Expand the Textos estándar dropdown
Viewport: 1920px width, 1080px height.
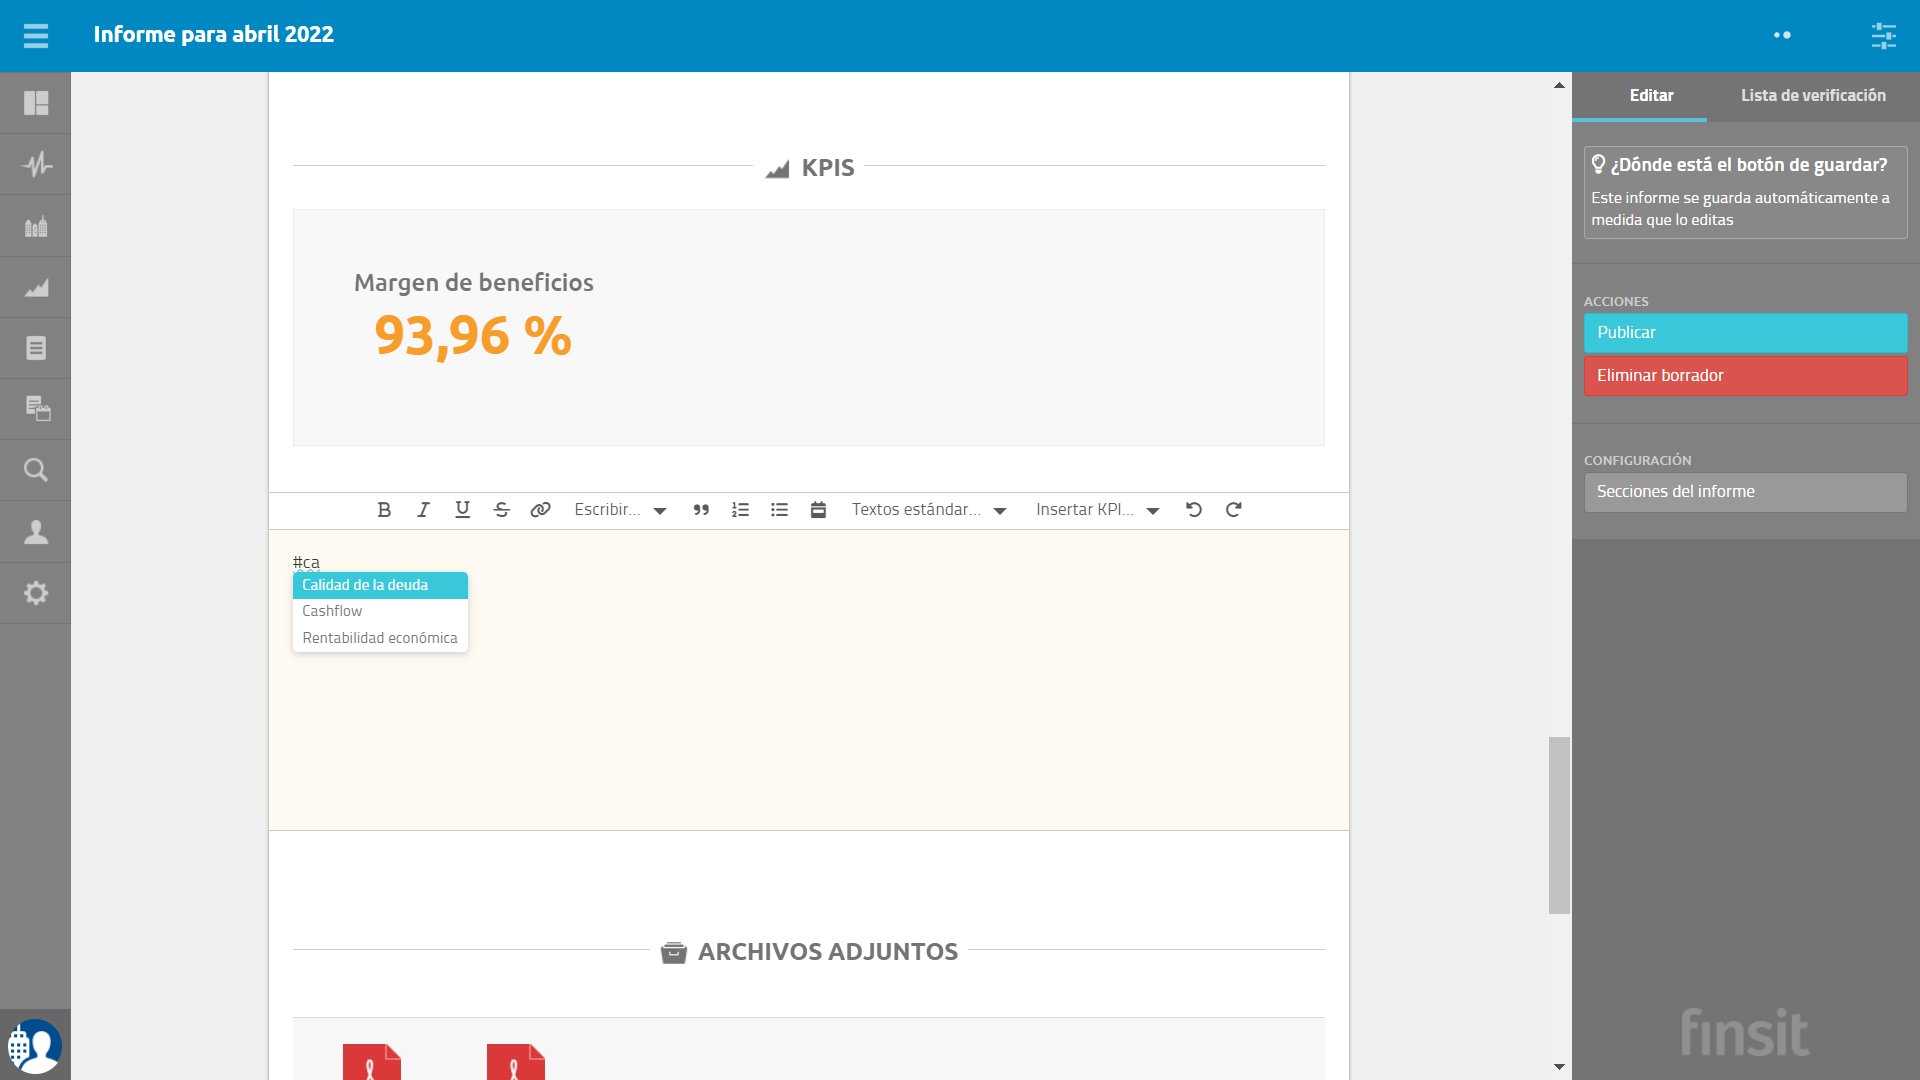coord(929,510)
